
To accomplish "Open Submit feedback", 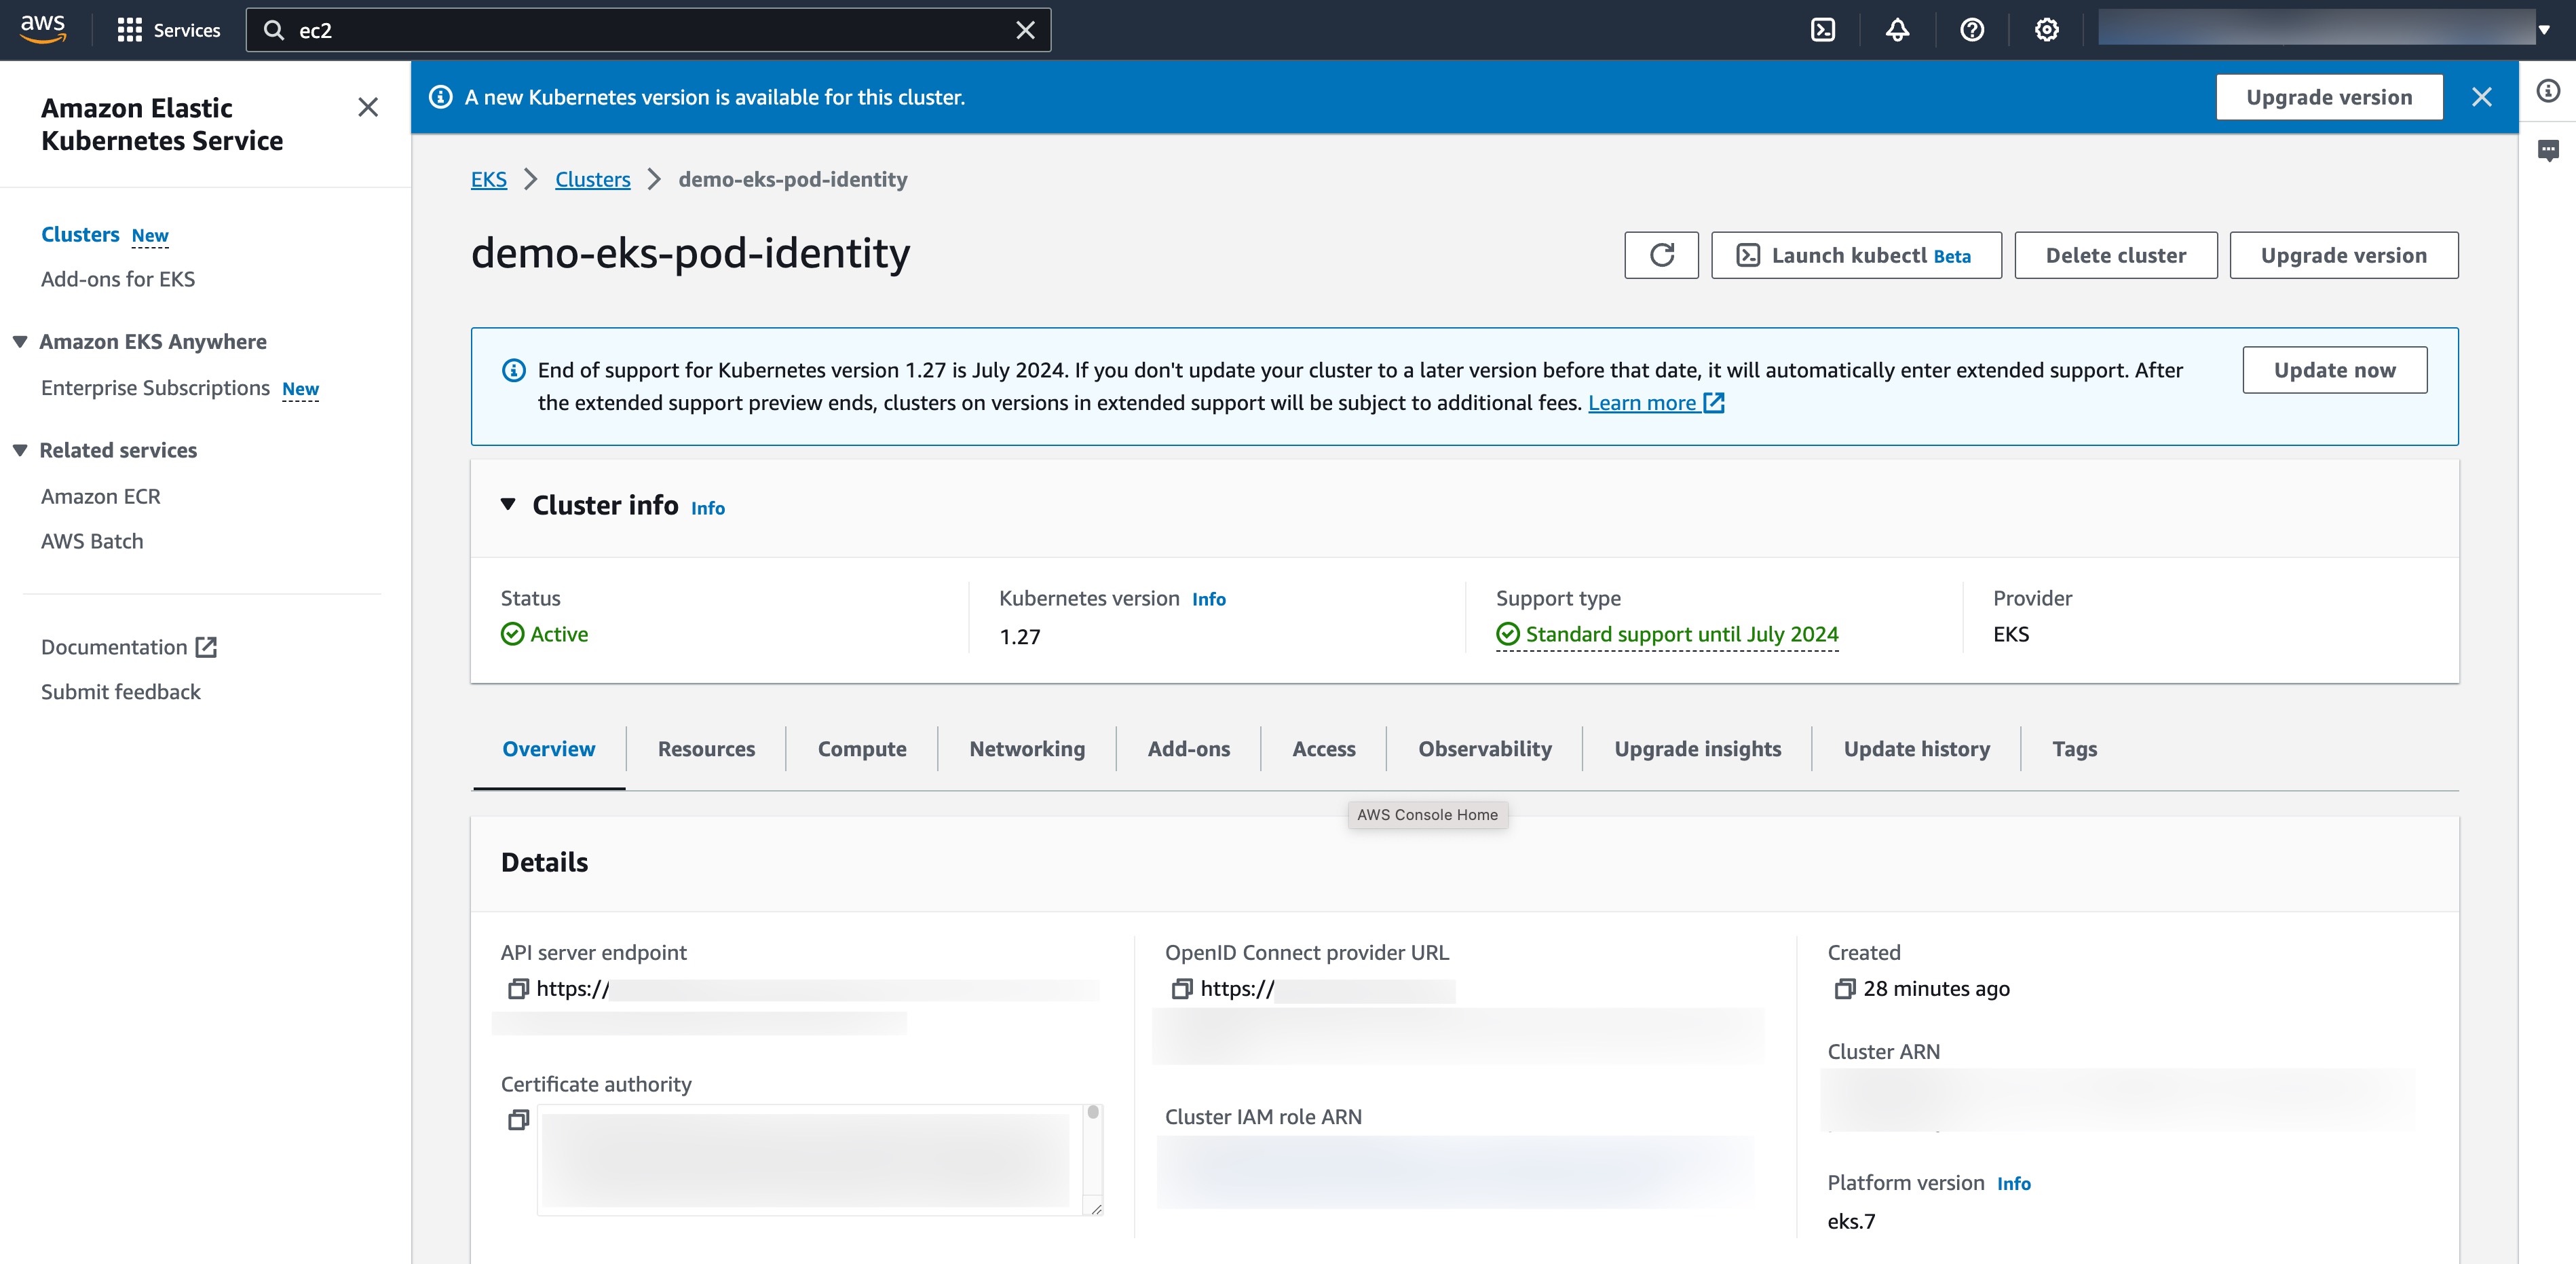I will (x=120, y=692).
